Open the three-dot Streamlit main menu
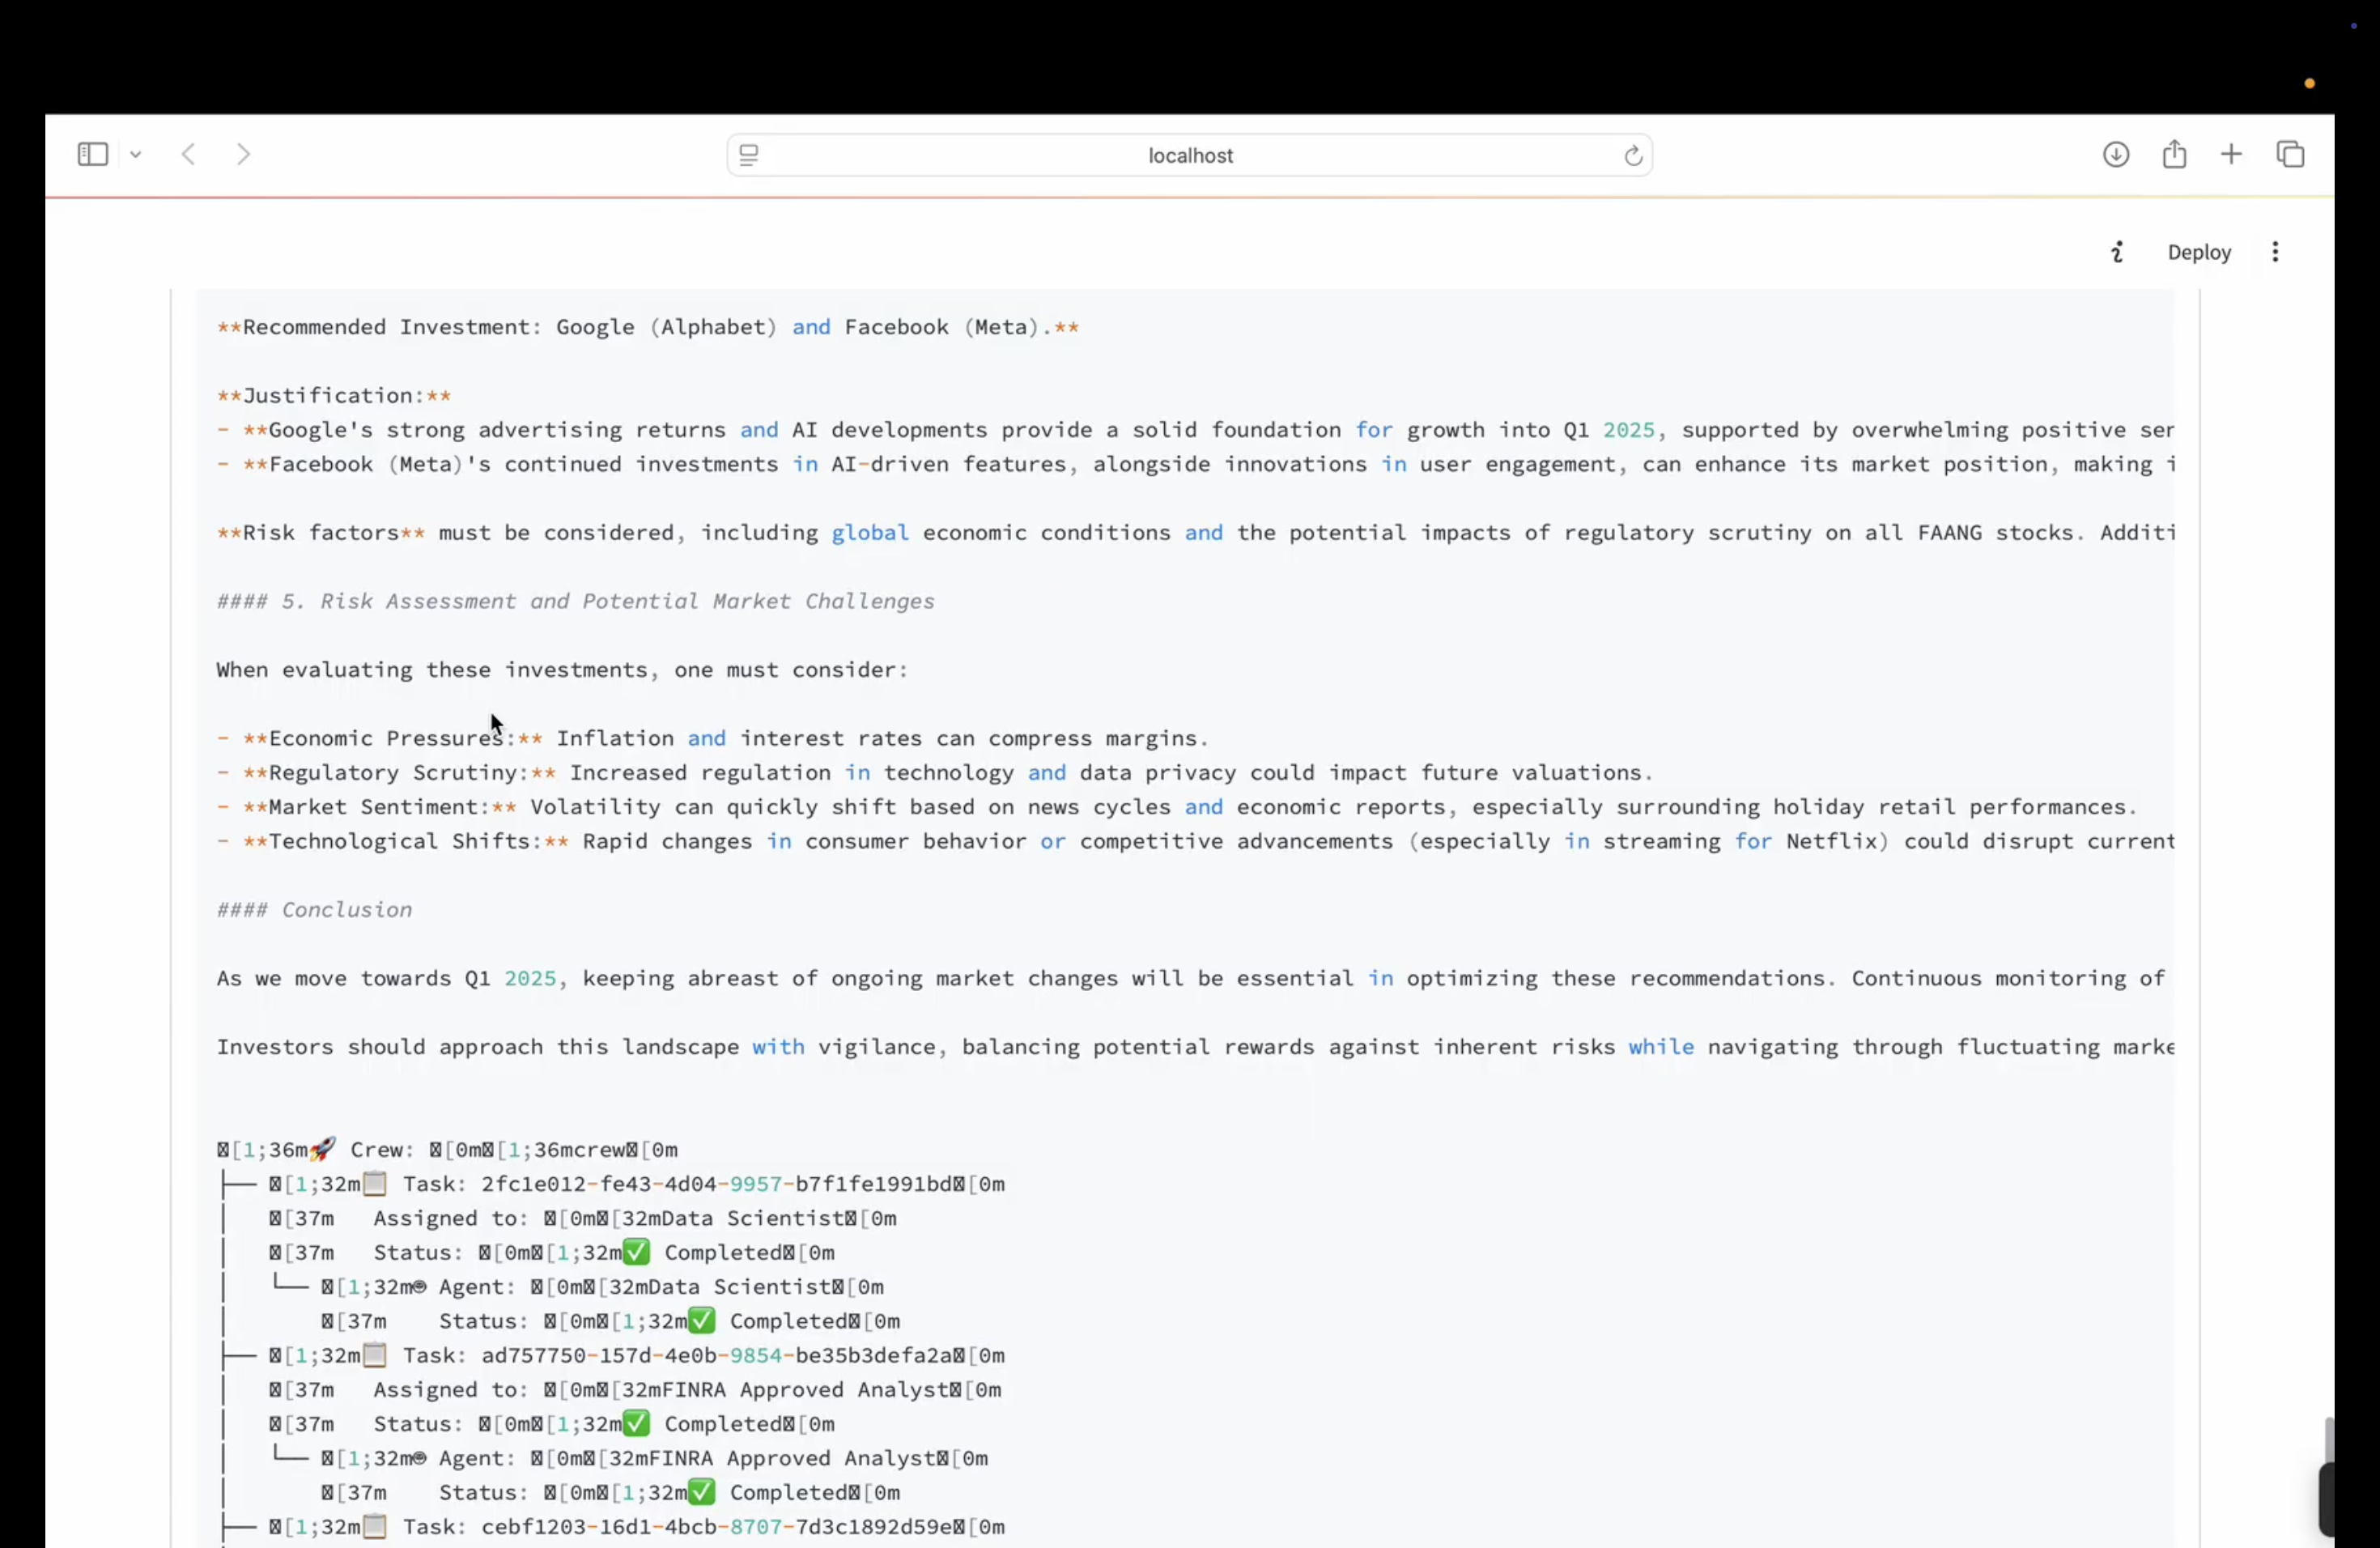The width and height of the screenshot is (2380, 1548). (2275, 252)
